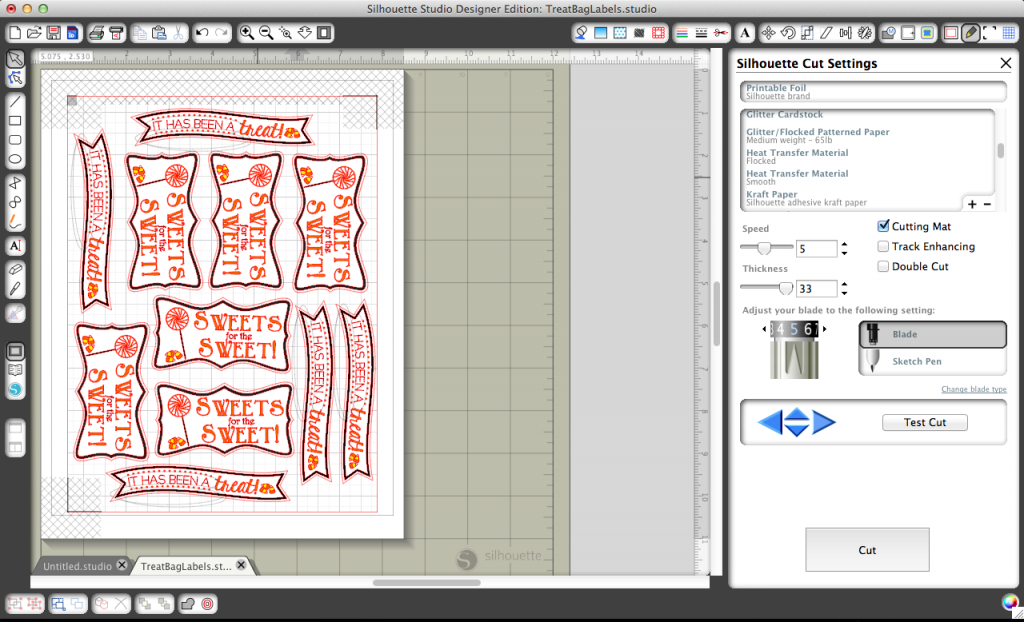Close the TreatBagLabels tab
This screenshot has height=622, width=1024.
[x=241, y=565]
